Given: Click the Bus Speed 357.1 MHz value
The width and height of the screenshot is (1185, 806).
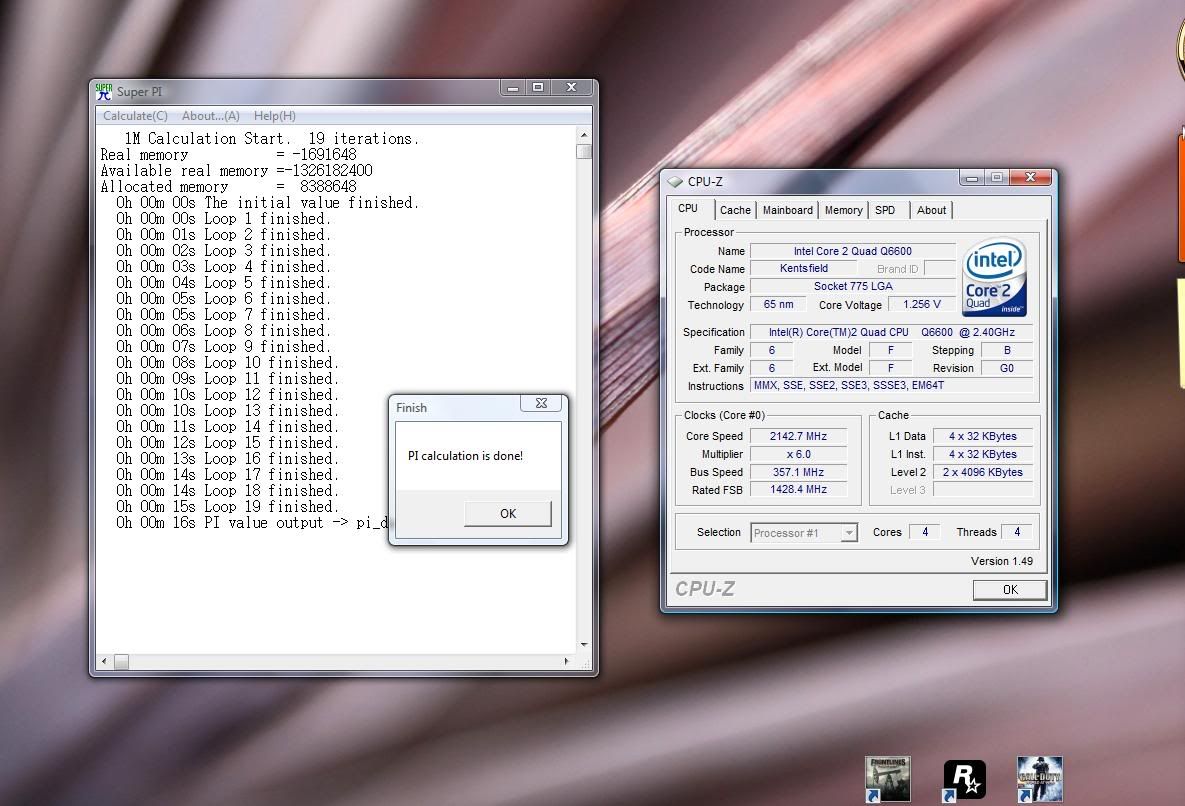Looking at the screenshot, I should [798, 472].
